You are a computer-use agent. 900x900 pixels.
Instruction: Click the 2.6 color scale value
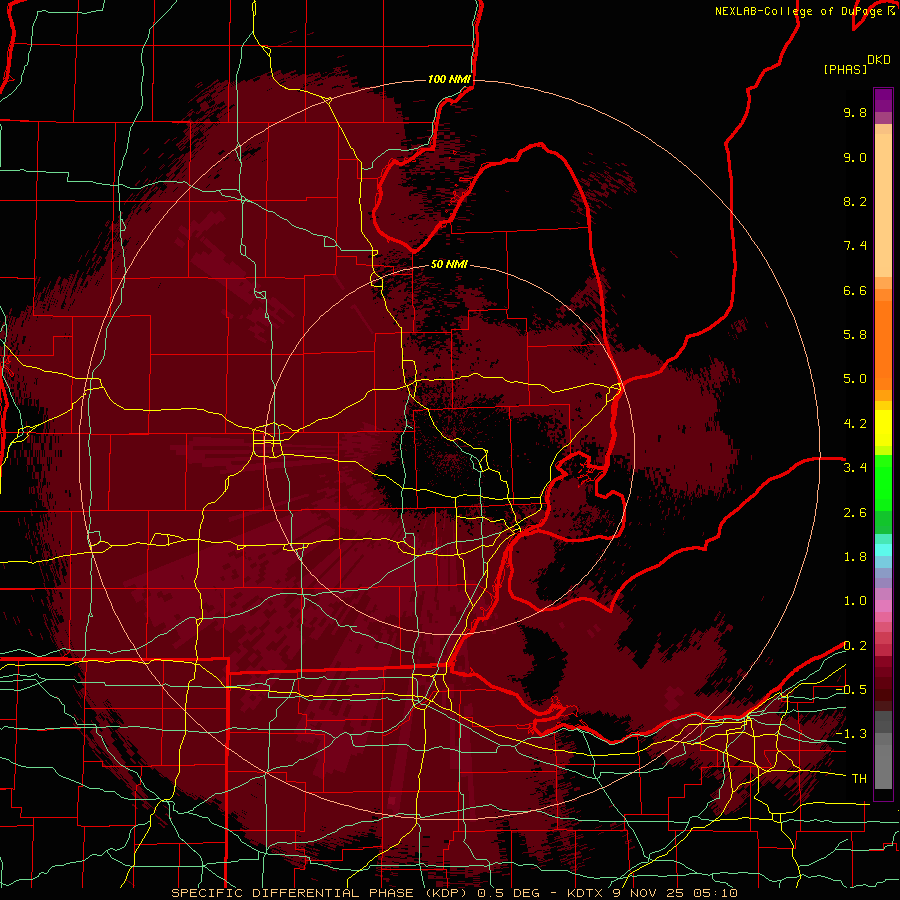pyautogui.click(x=855, y=513)
